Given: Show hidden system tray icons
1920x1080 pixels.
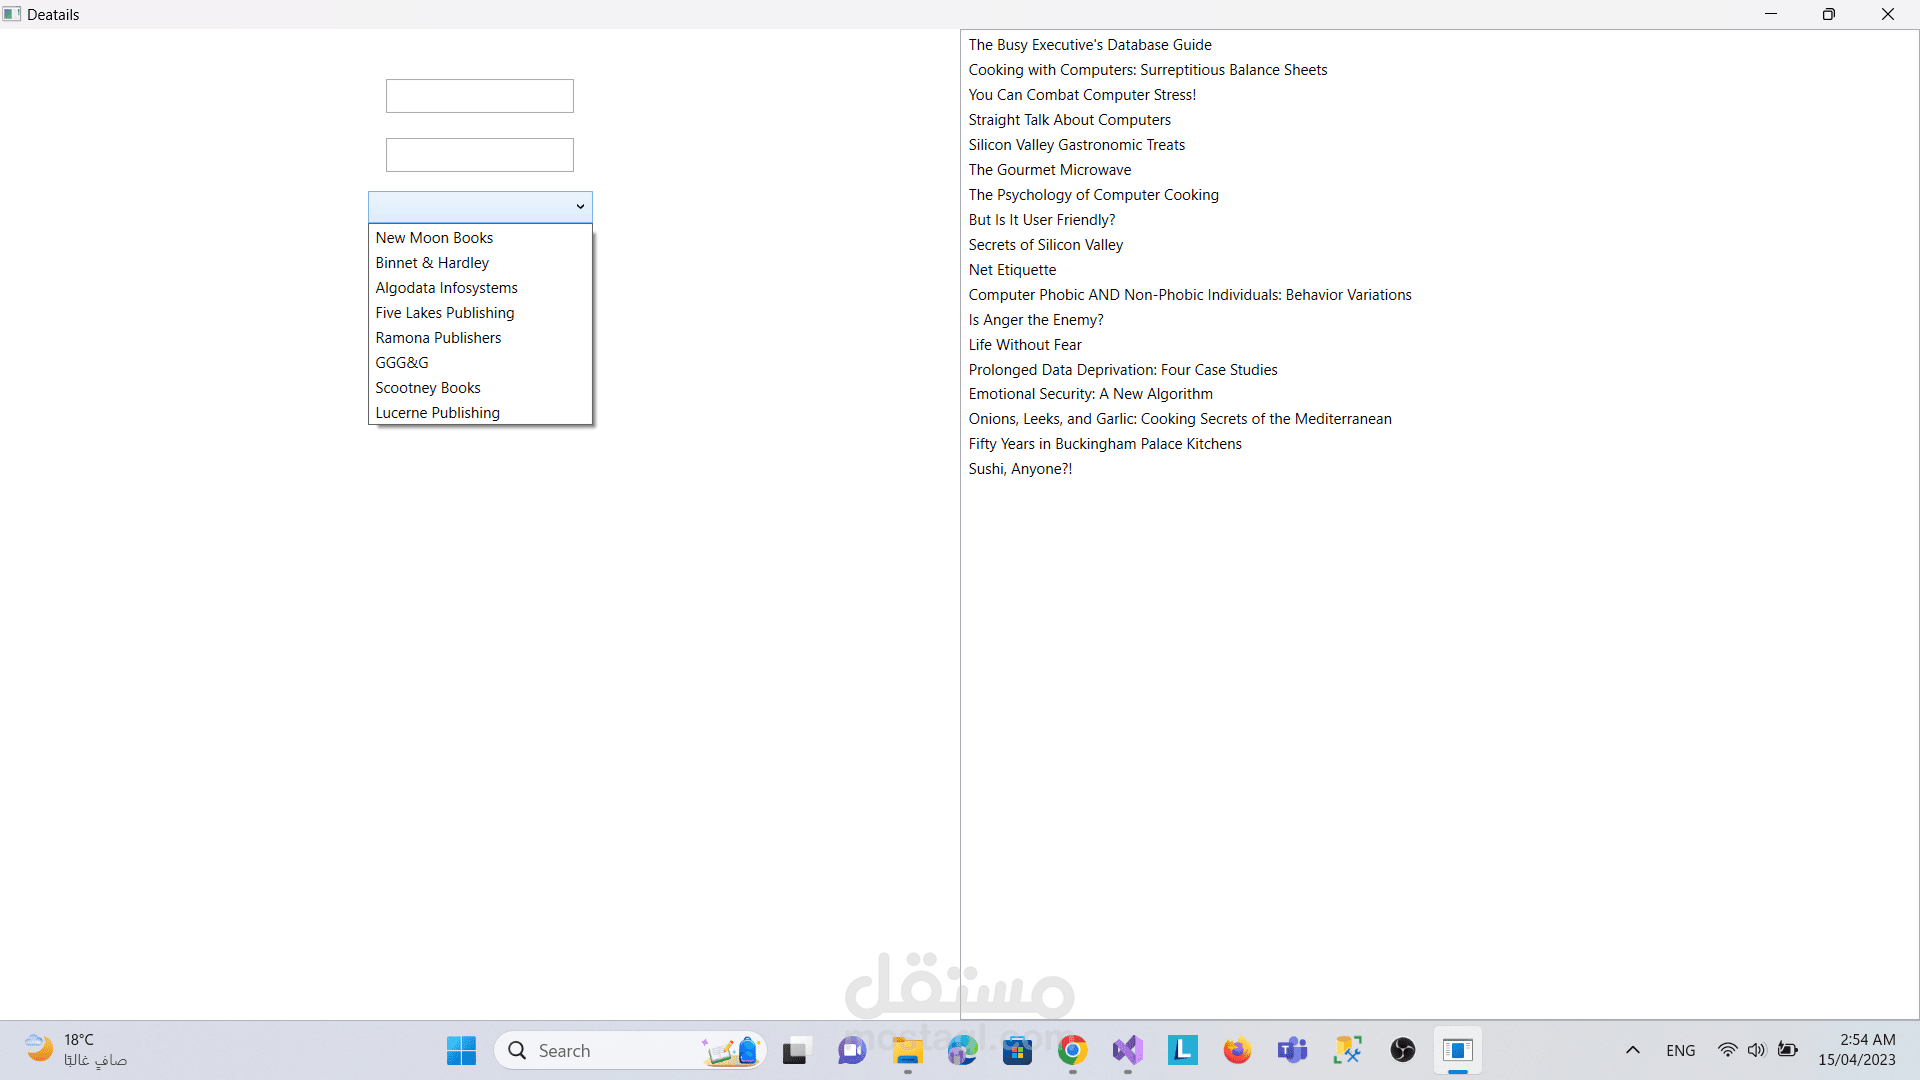Looking at the screenshot, I should (1632, 1050).
